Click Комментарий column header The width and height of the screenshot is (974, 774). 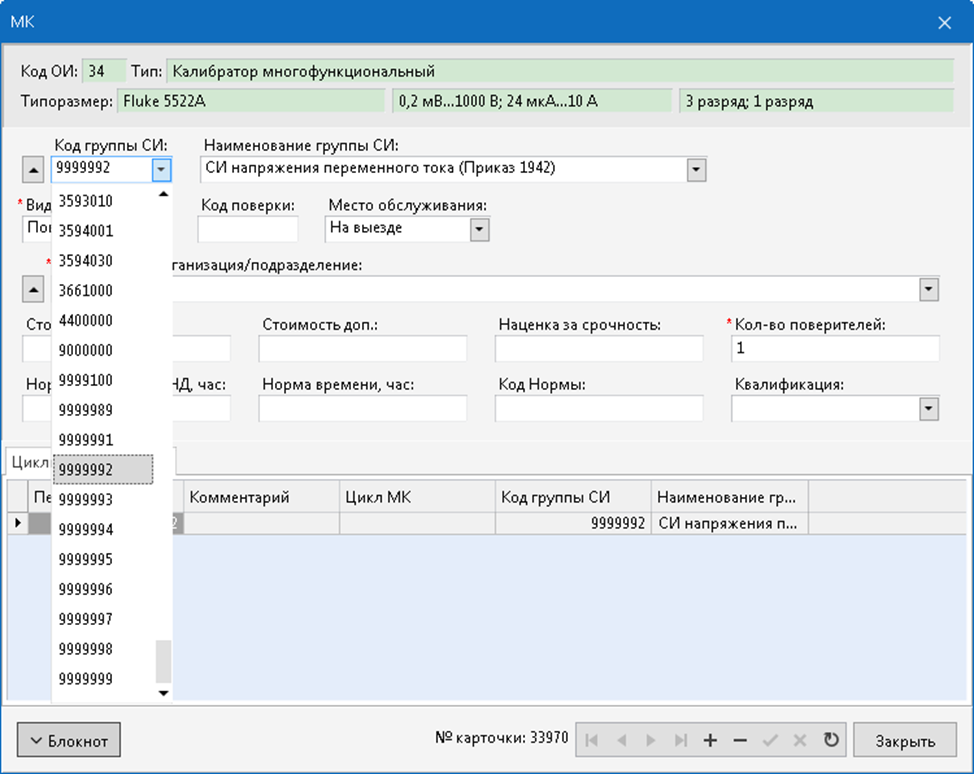[x=262, y=497]
